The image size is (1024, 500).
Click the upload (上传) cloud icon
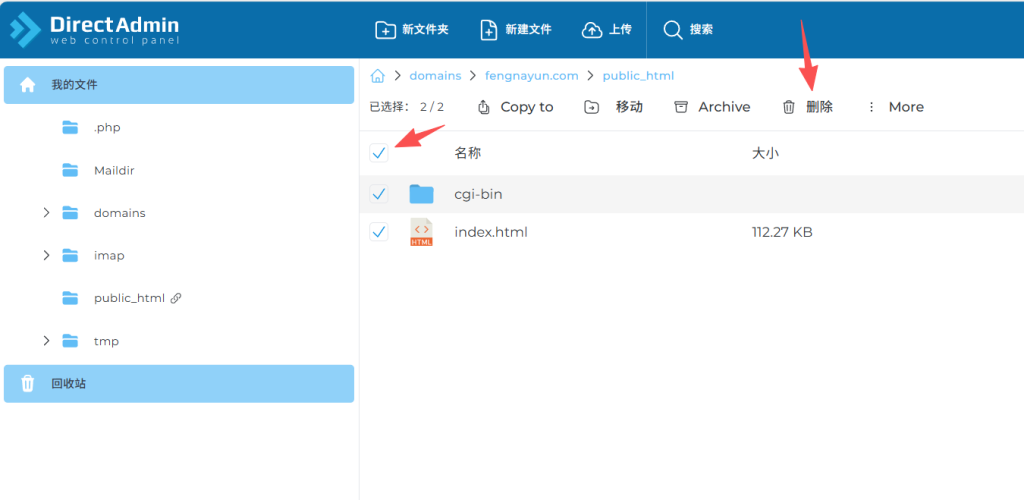[x=592, y=30]
